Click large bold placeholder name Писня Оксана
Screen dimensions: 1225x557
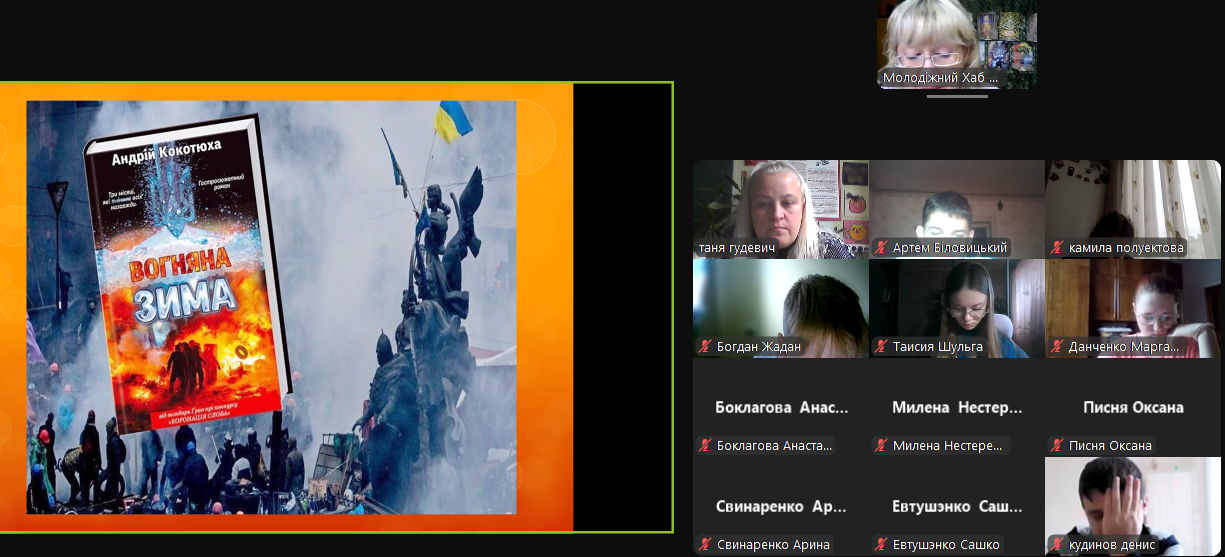[1133, 408]
